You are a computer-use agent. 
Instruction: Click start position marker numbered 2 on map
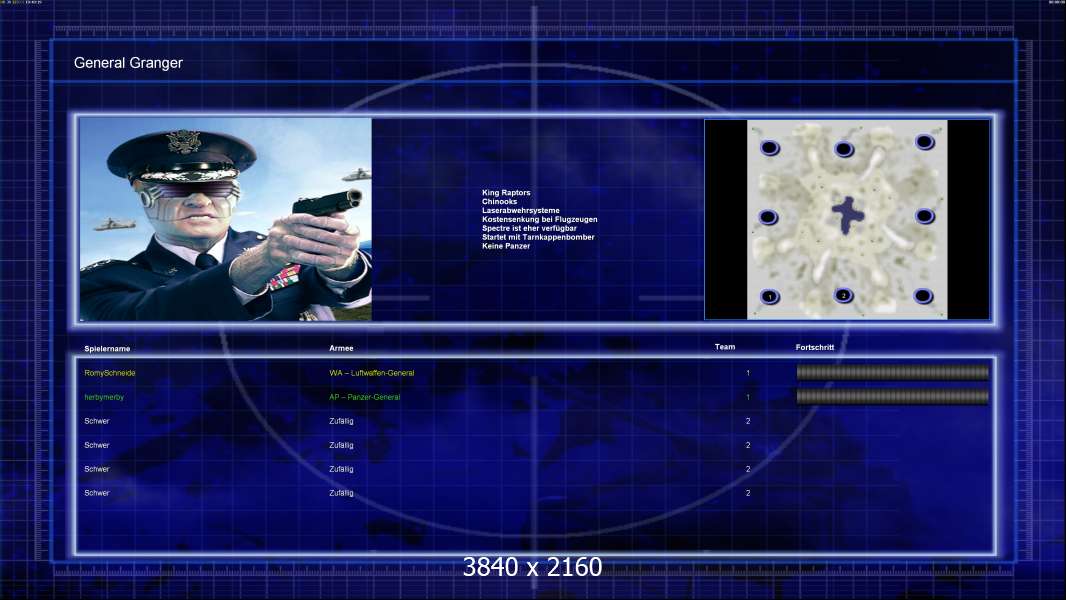844,295
